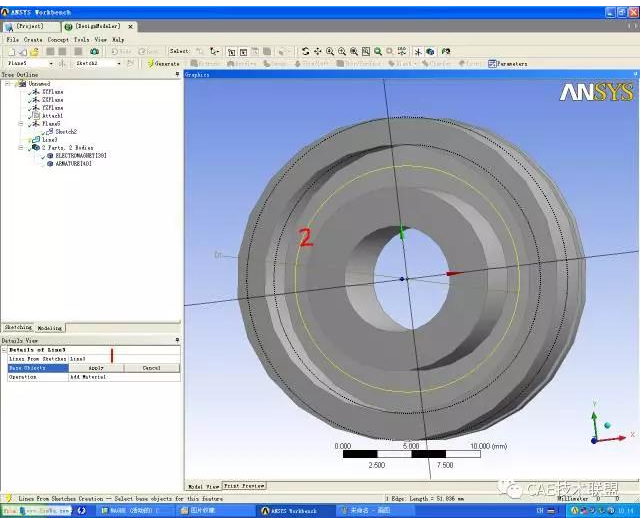
Task: Pin the Details View panel
Action: tap(177, 340)
